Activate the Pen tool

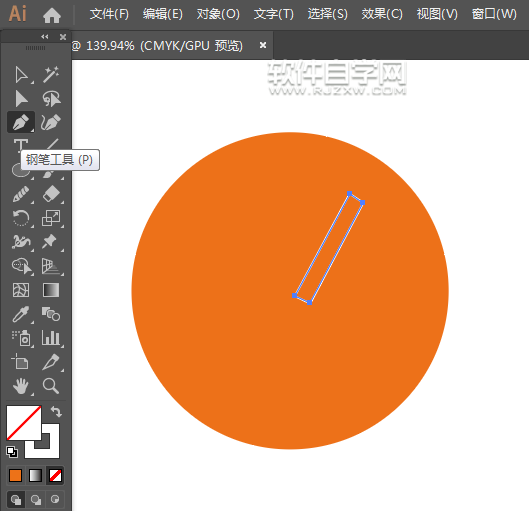pos(21,122)
